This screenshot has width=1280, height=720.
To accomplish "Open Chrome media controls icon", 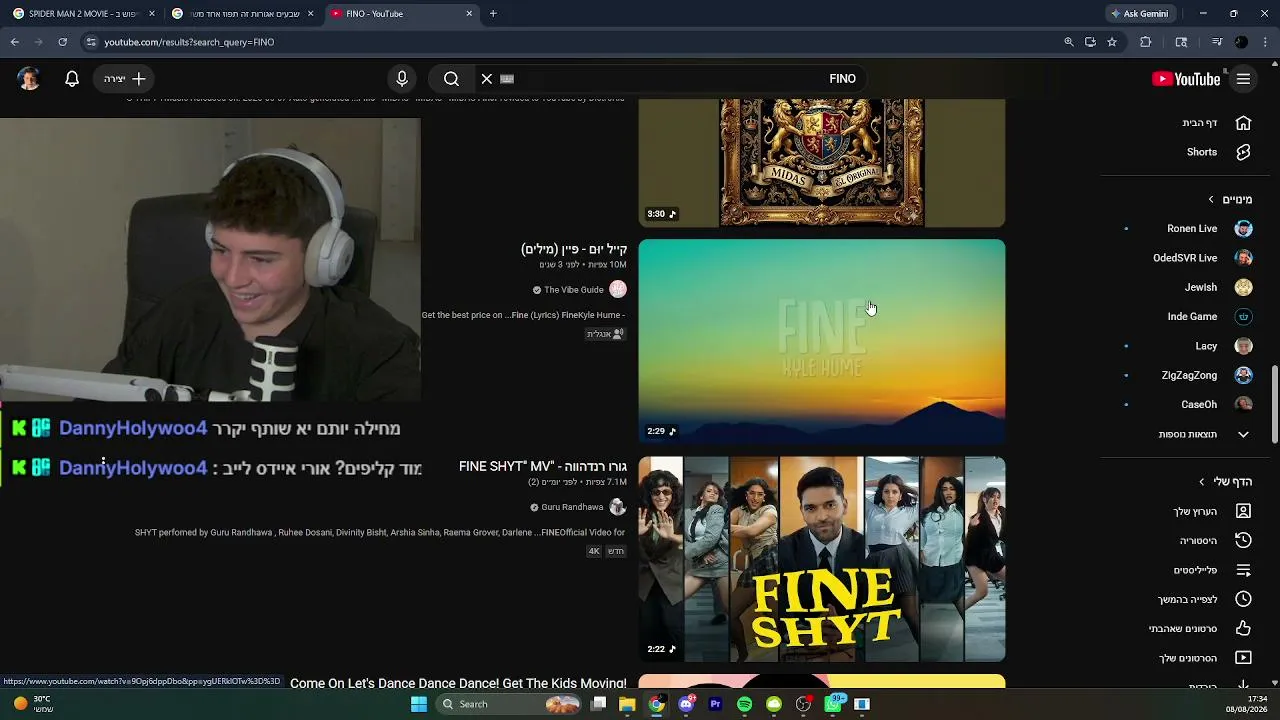I will point(1217,42).
